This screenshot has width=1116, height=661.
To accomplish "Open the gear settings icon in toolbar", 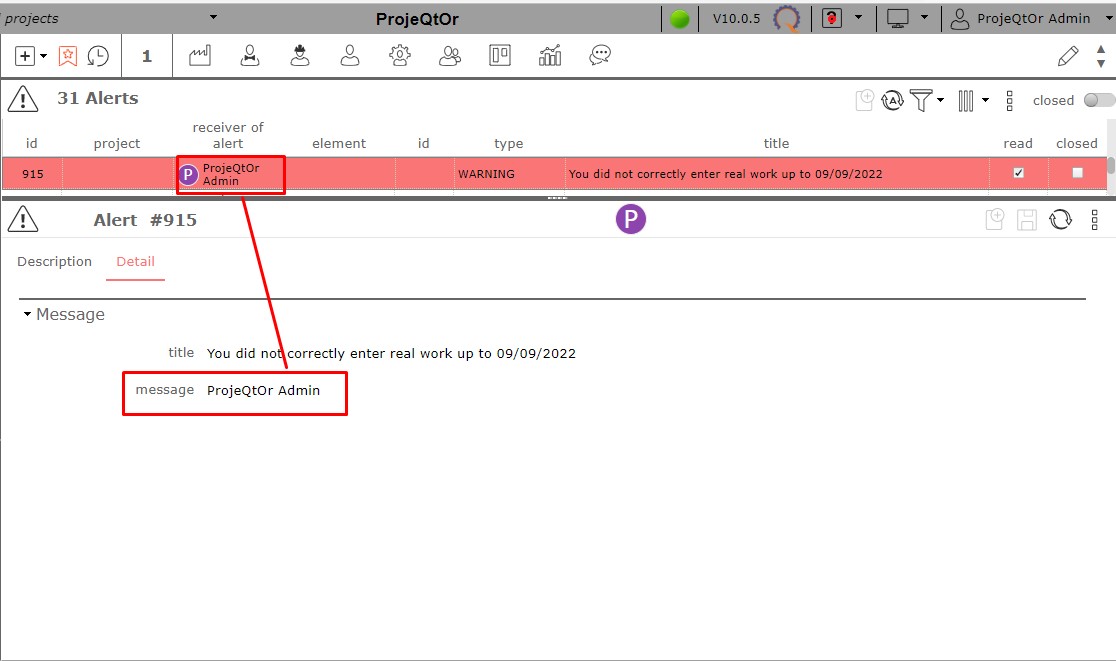I will point(400,56).
